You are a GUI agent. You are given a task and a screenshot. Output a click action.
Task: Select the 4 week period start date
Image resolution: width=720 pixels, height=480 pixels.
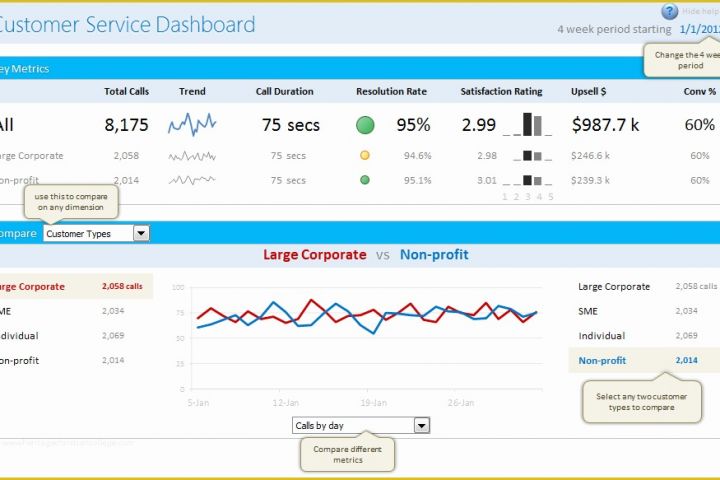point(699,29)
